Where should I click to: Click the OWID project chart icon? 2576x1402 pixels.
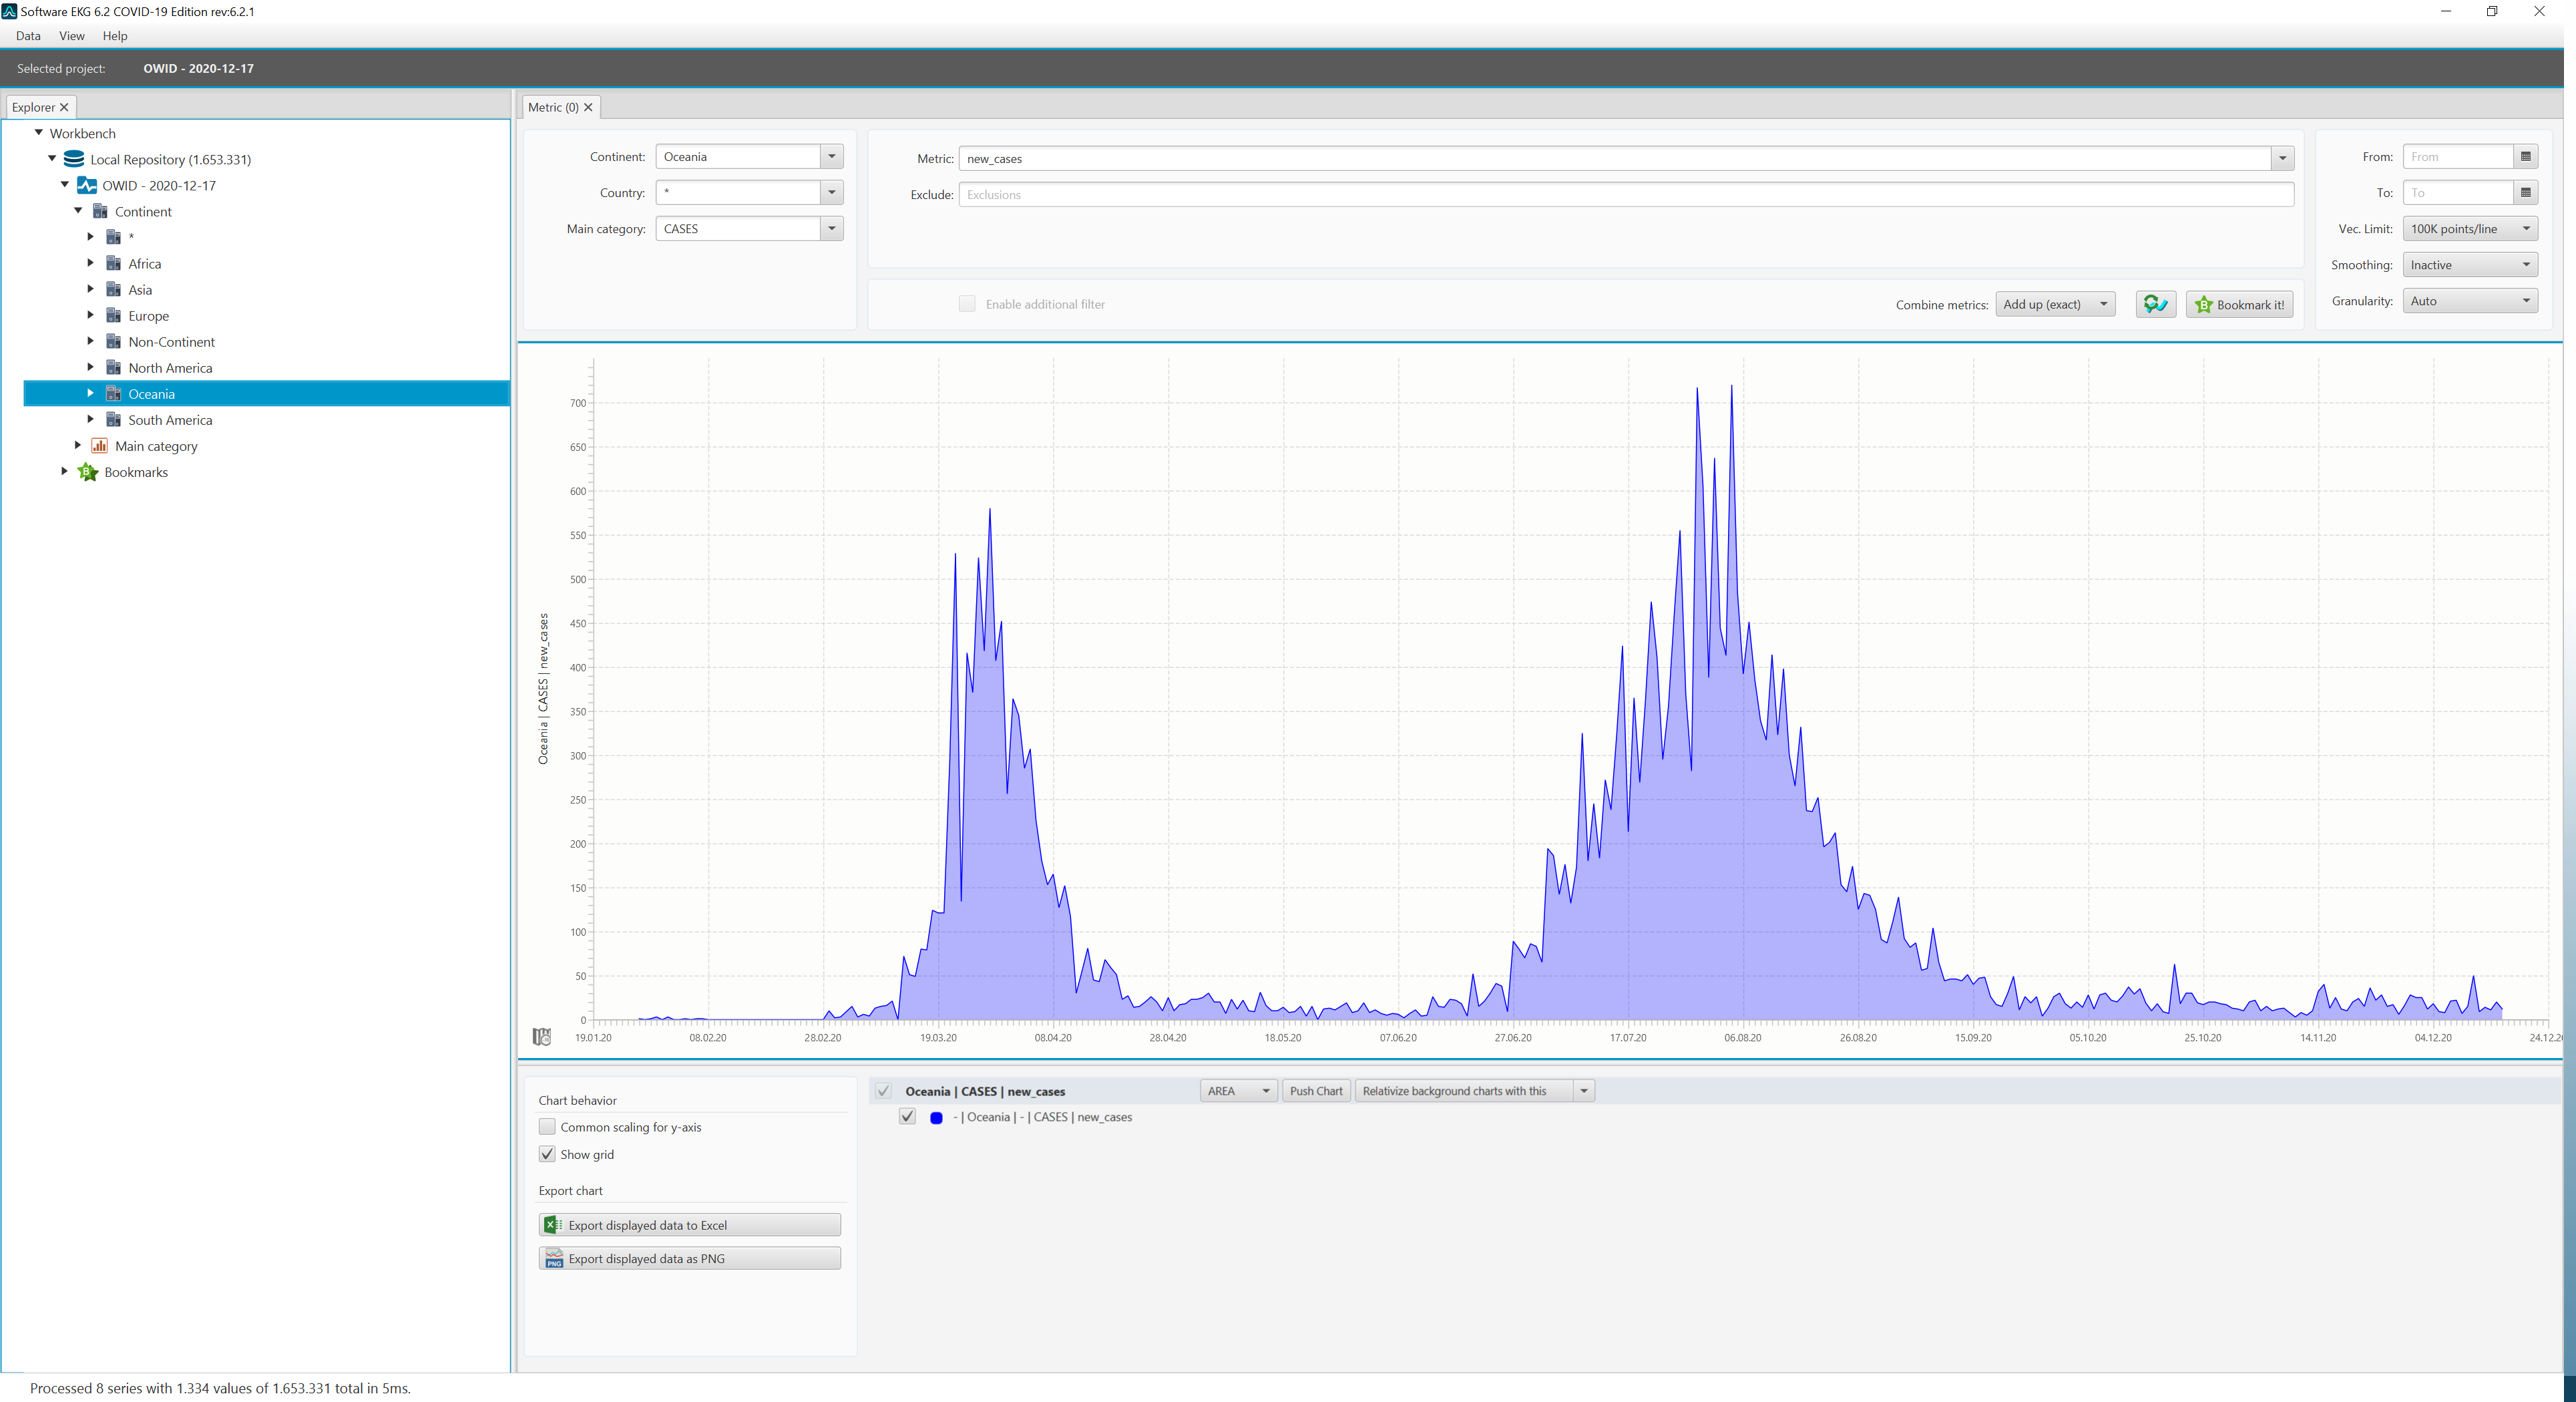[87, 185]
